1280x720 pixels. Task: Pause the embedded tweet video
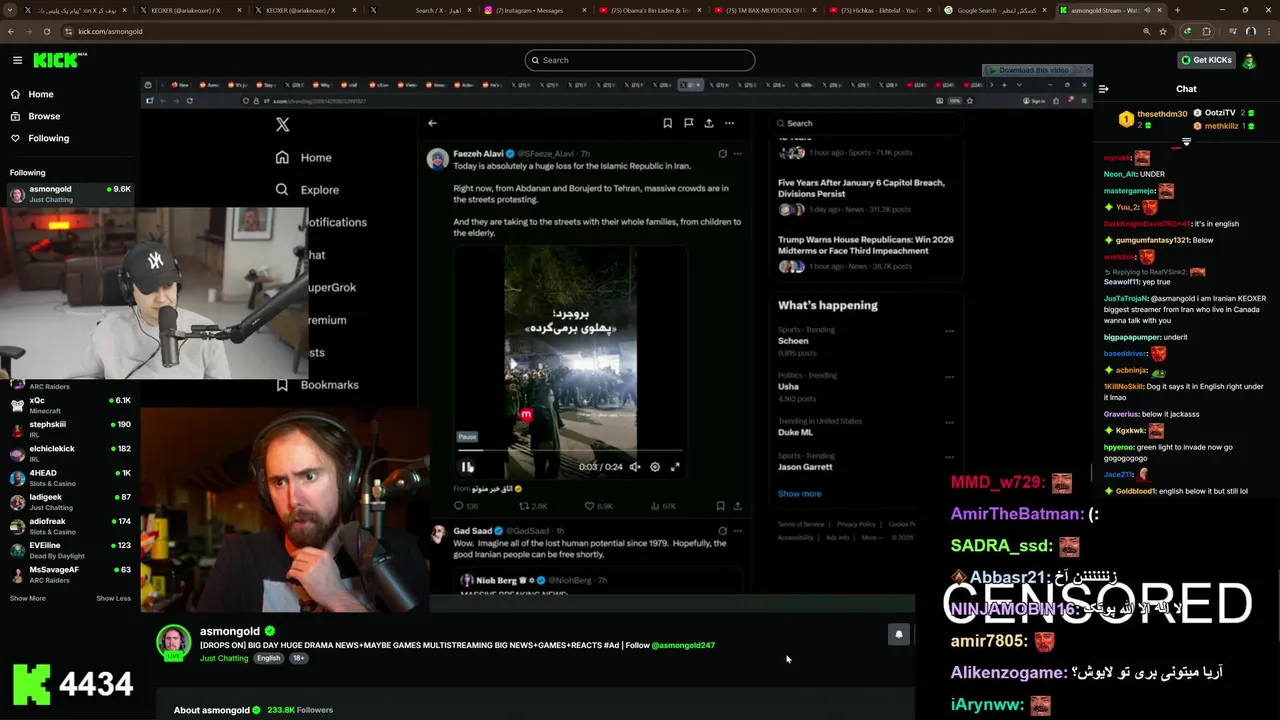[467, 467]
